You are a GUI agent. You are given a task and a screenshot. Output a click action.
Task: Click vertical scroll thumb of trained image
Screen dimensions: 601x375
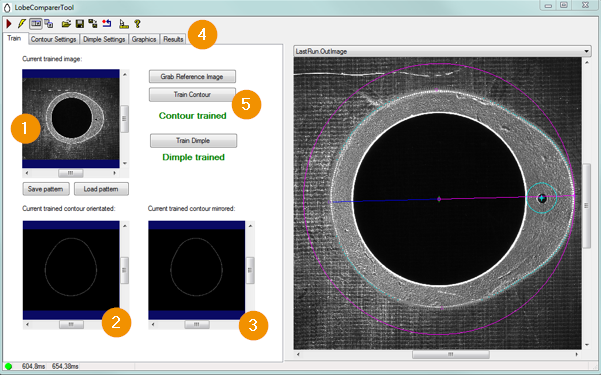(125, 119)
